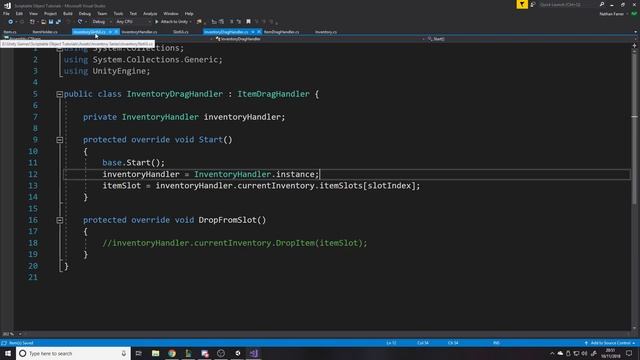Open the Edit menu
The width and height of the screenshot is (640, 360).
[19, 13]
